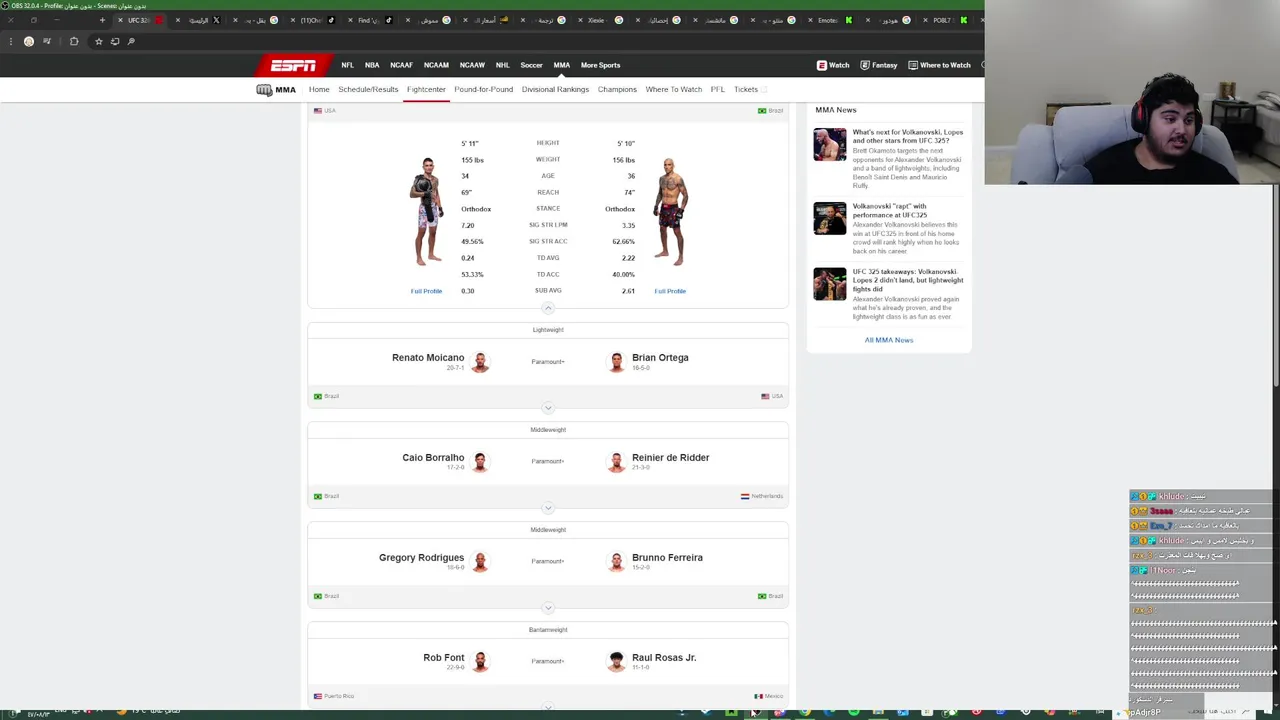Open ESPN Watch from header
Viewport: 1280px width, 720px height.
point(833,65)
